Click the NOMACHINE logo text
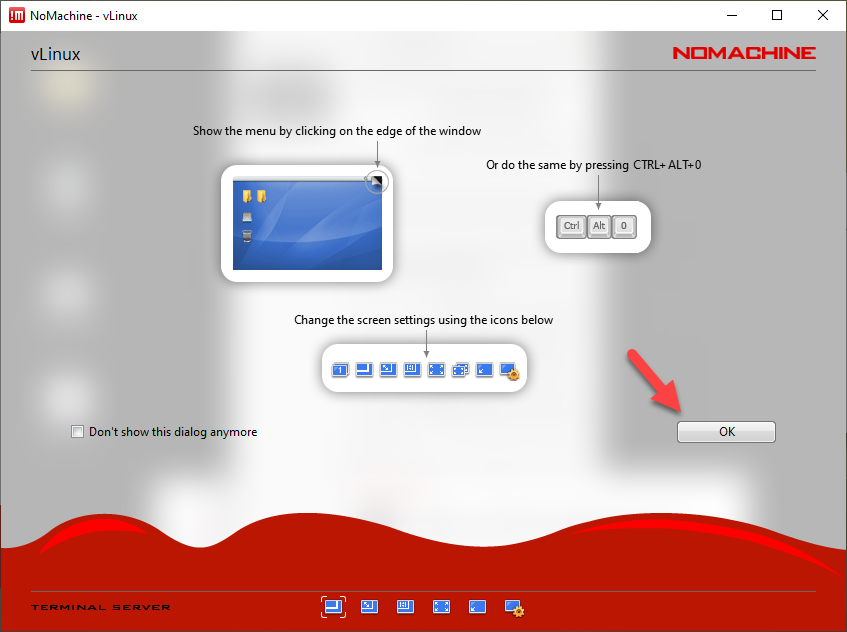The width and height of the screenshot is (847, 632). tap(744, 53)
